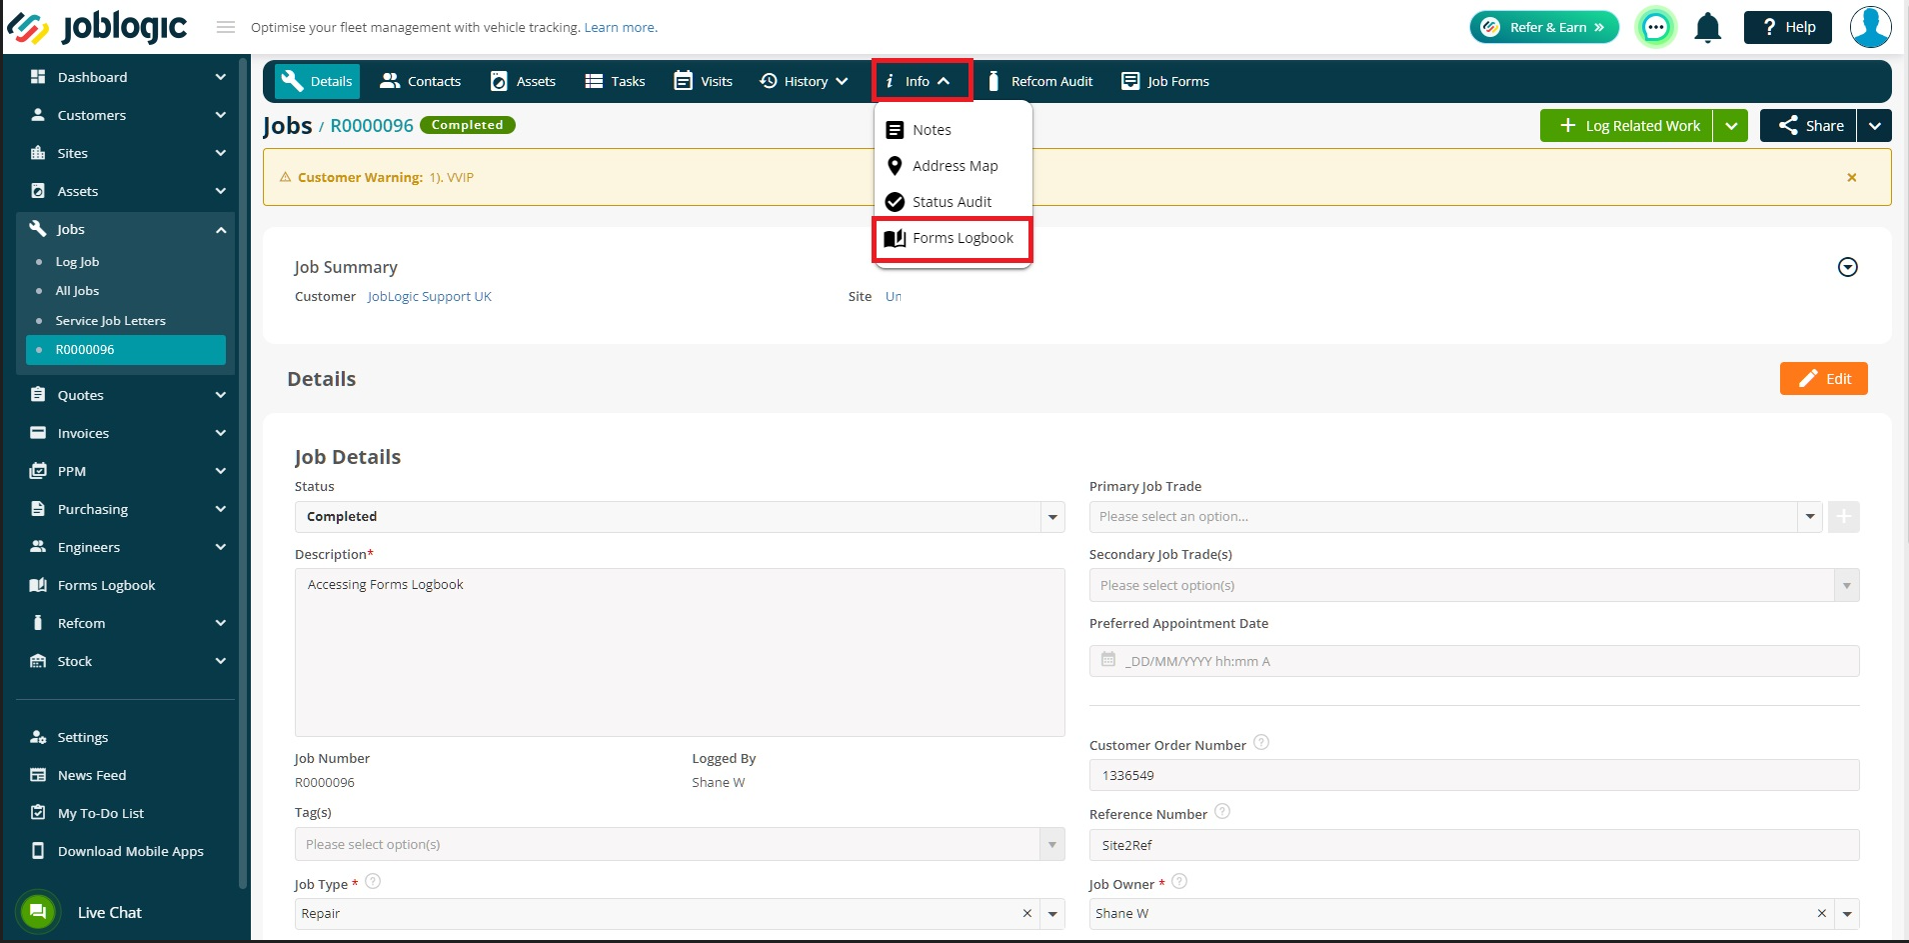Image resolution: width=1909 pixels, height=943 pixels.
Task: Click the Share button
Action: [x=1808, y=126]
